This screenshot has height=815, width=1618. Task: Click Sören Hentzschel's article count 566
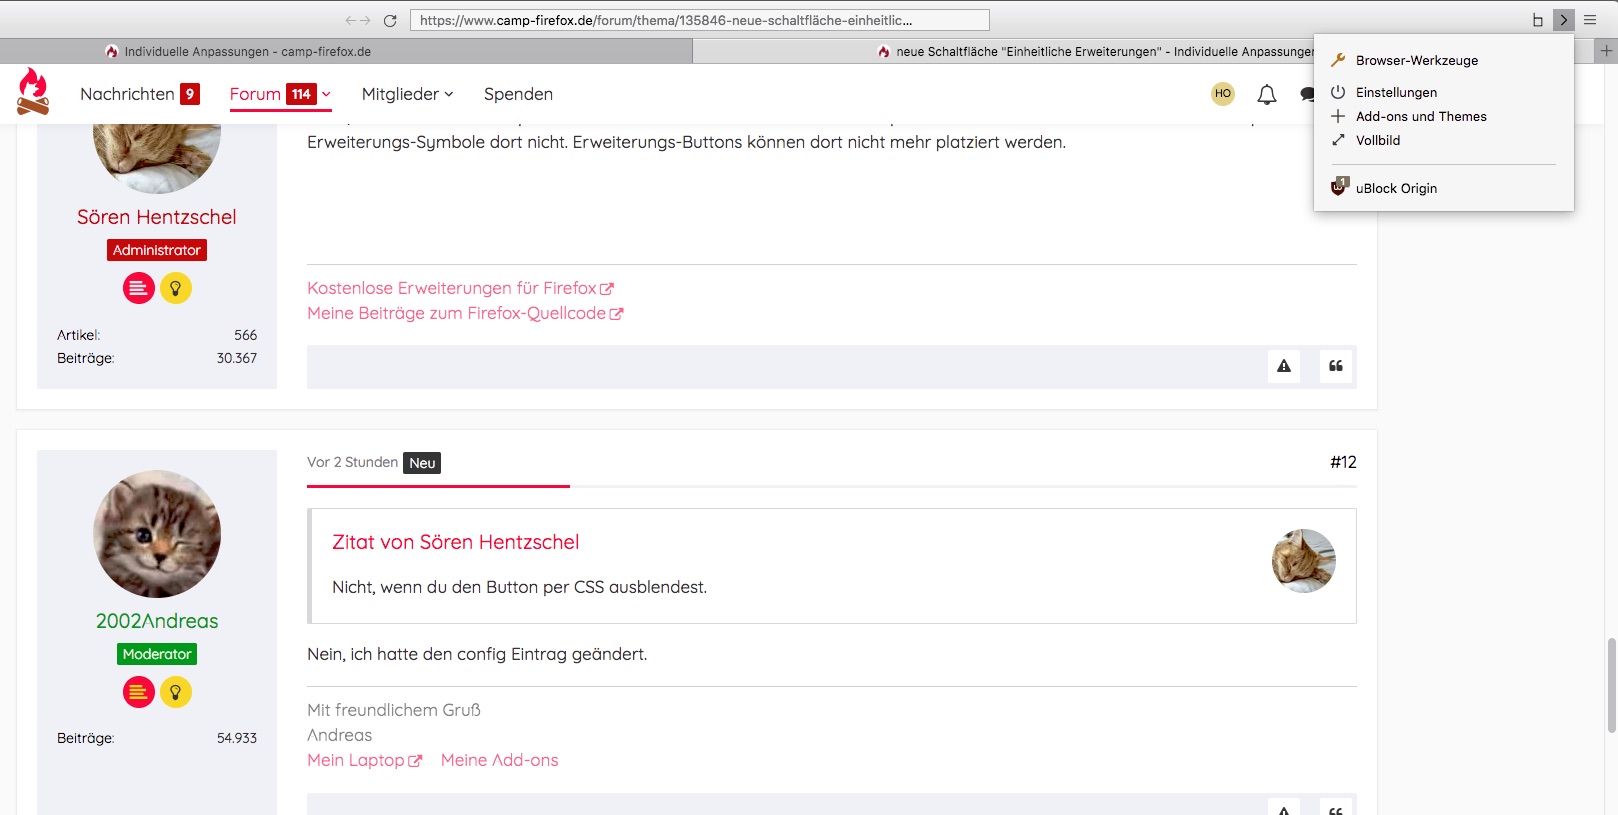tap(245, 335)
